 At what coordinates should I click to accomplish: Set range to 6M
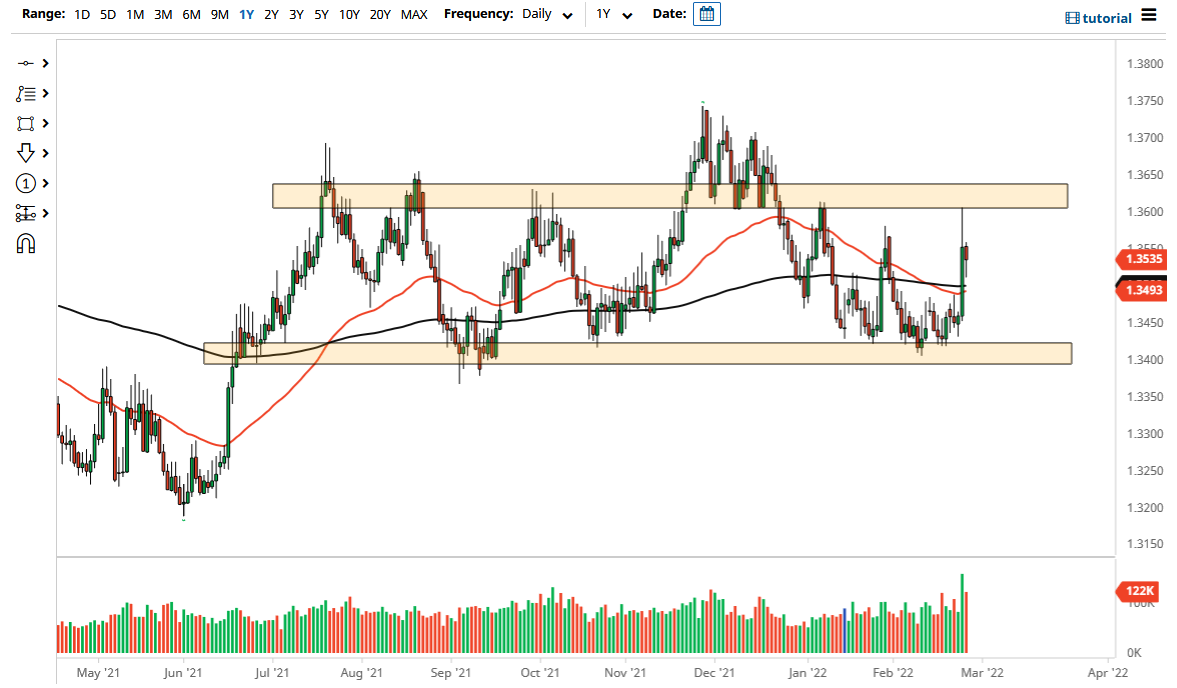[x=191, y=14]
